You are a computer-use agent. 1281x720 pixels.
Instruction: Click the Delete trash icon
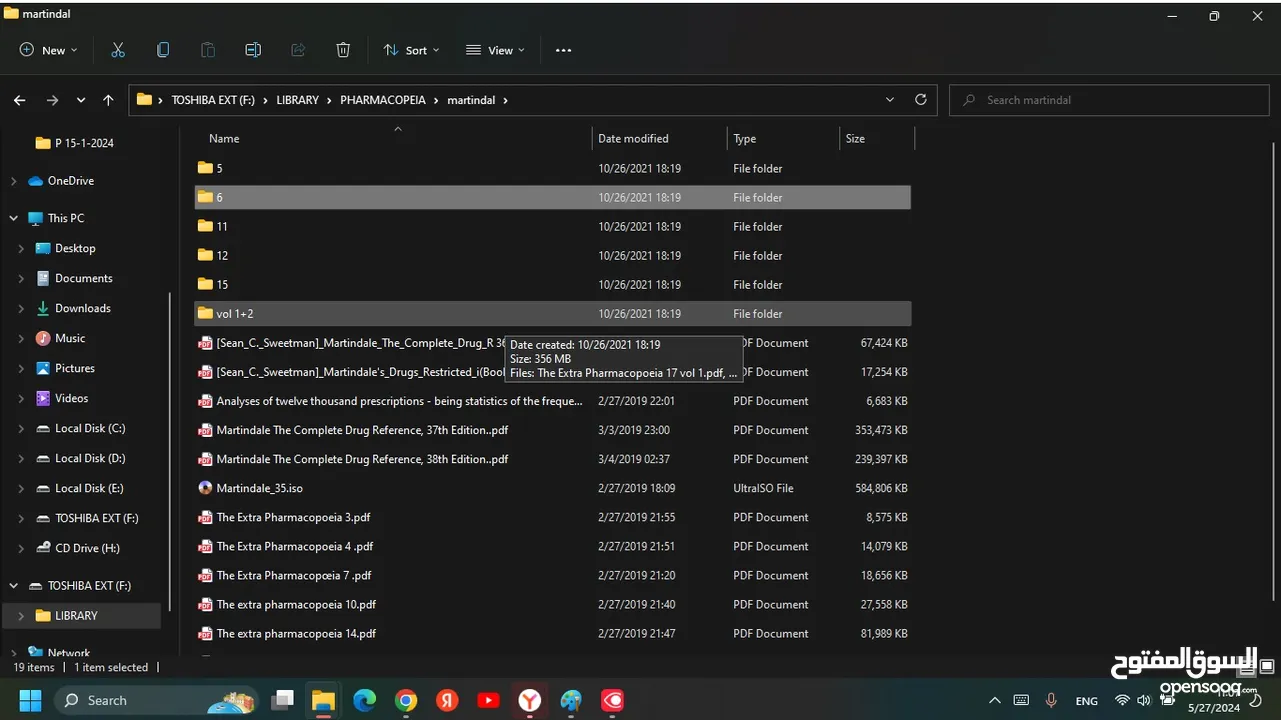pyautogui.click(x=343, y=50)
